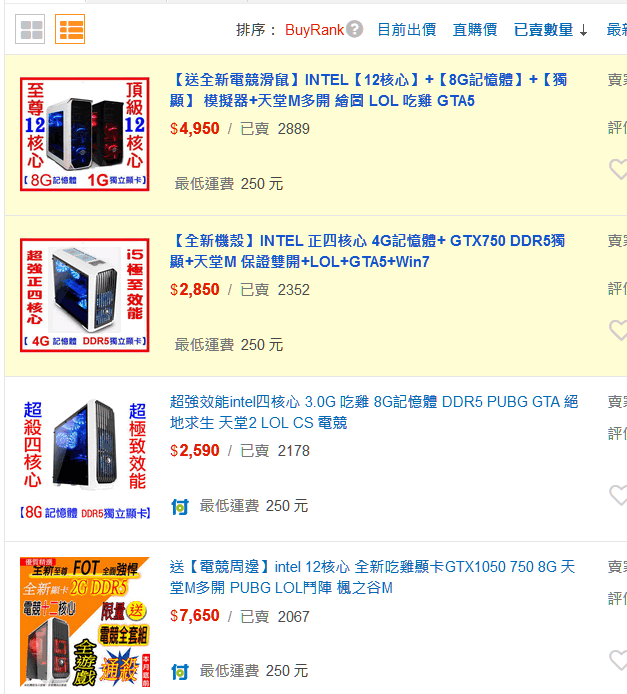
Task: Favorite the $4,950 12-core PC with heart icon
Action: click(x=619, y=169)
